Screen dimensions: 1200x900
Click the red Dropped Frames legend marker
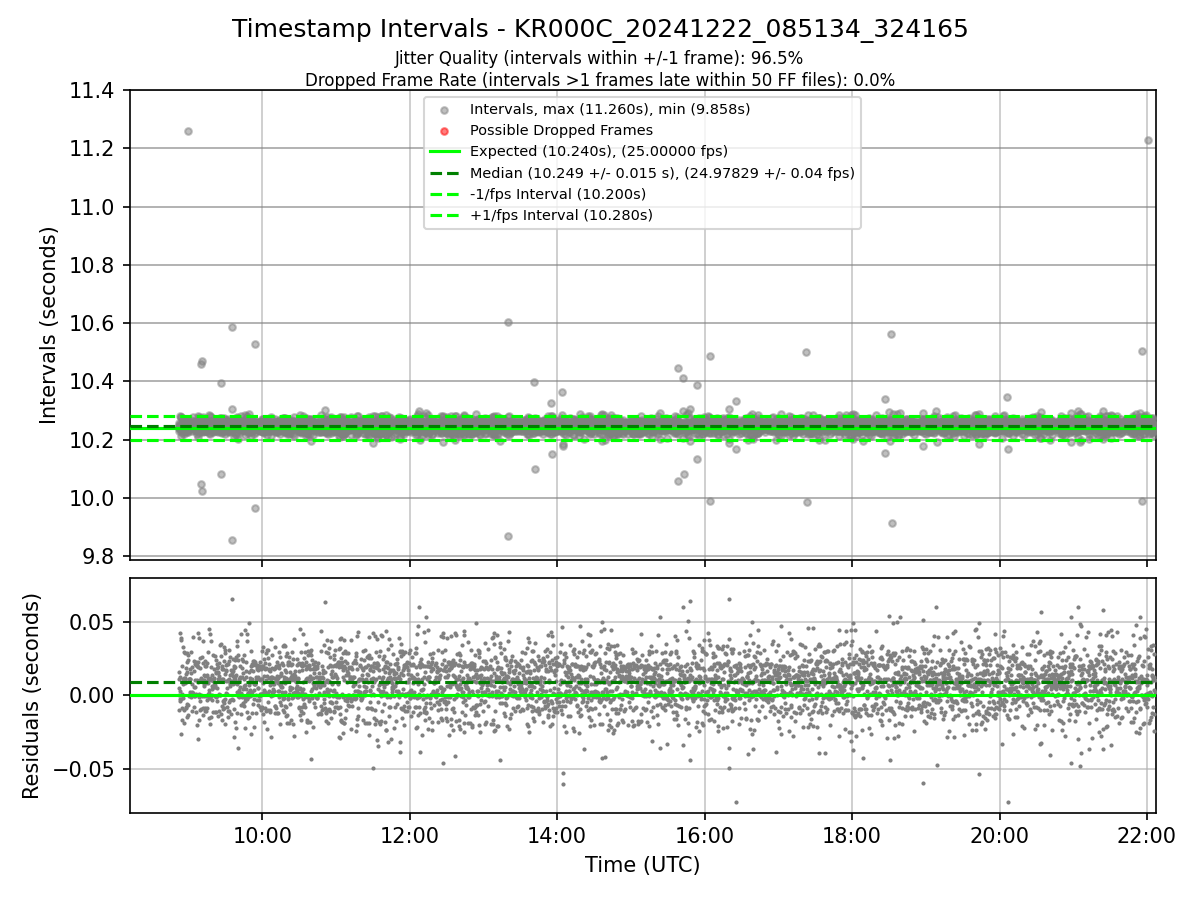(444, 130)
